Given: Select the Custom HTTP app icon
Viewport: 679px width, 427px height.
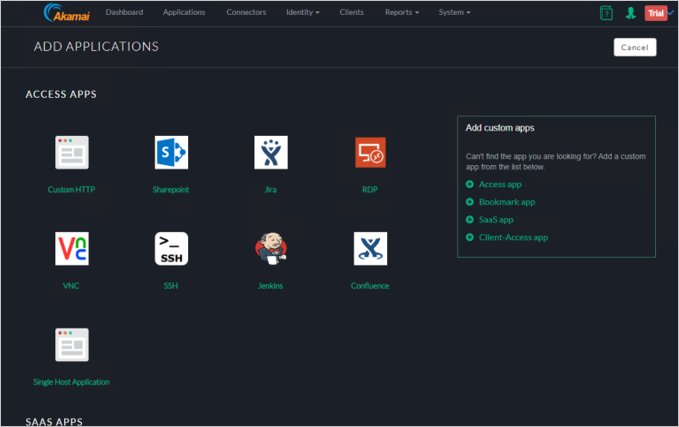Looking at the screenshot, I should [71, 153].
